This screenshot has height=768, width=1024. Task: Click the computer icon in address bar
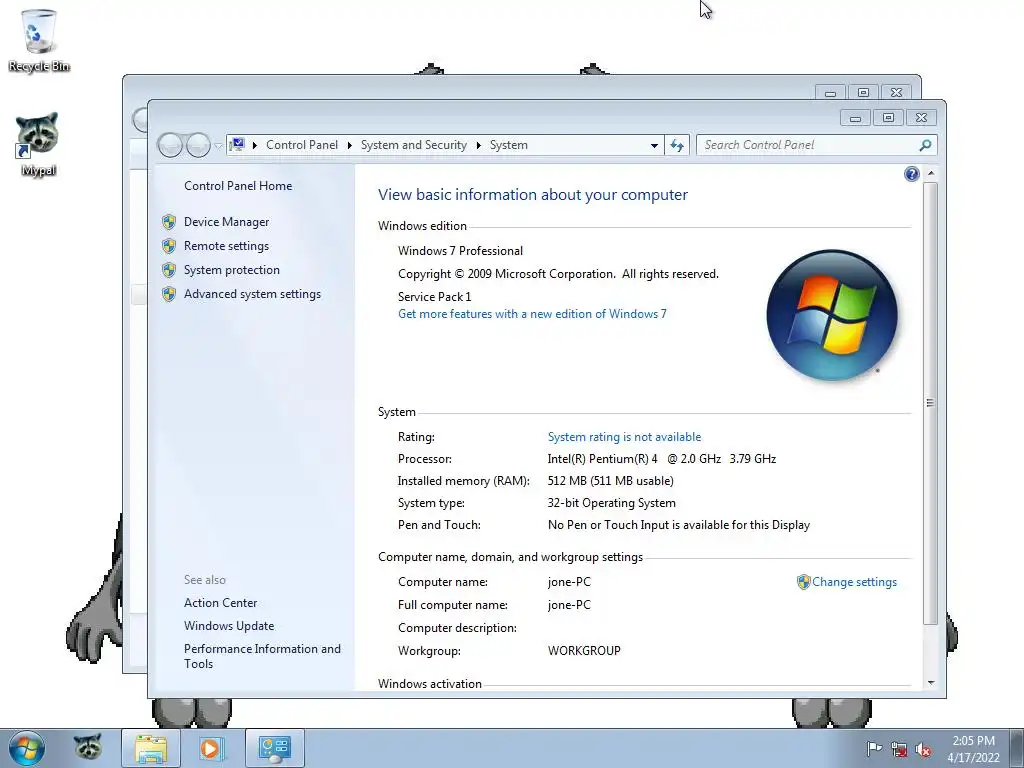[237, 144]
